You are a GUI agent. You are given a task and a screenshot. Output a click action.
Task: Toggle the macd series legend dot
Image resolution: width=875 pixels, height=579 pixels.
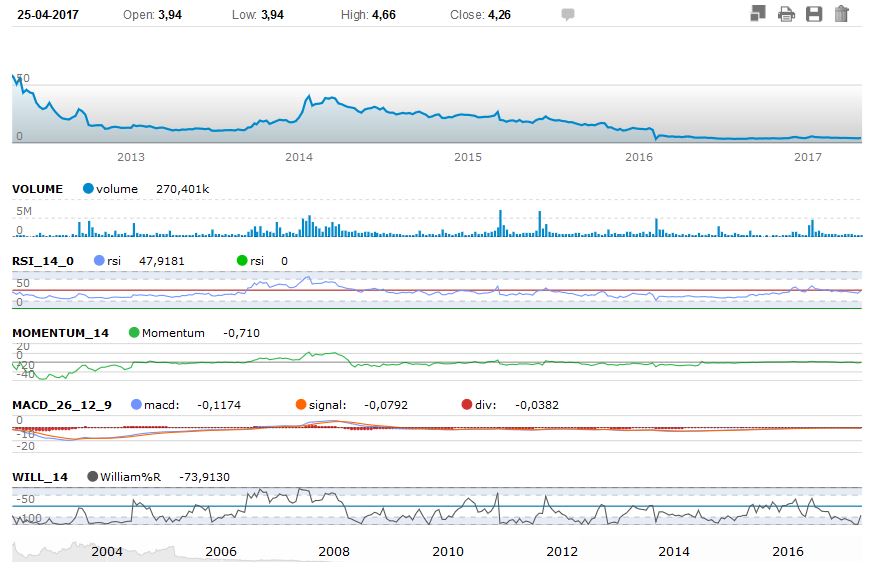point(136,405)
